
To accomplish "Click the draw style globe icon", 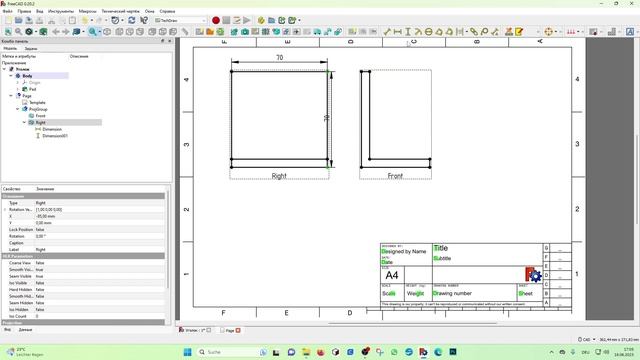I will [x=29, y=31].
